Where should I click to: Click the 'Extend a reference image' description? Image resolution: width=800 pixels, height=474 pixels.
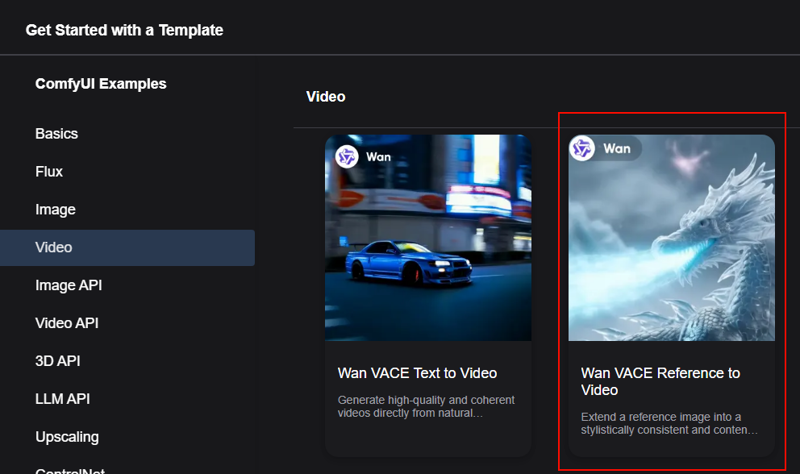point(669,423)
